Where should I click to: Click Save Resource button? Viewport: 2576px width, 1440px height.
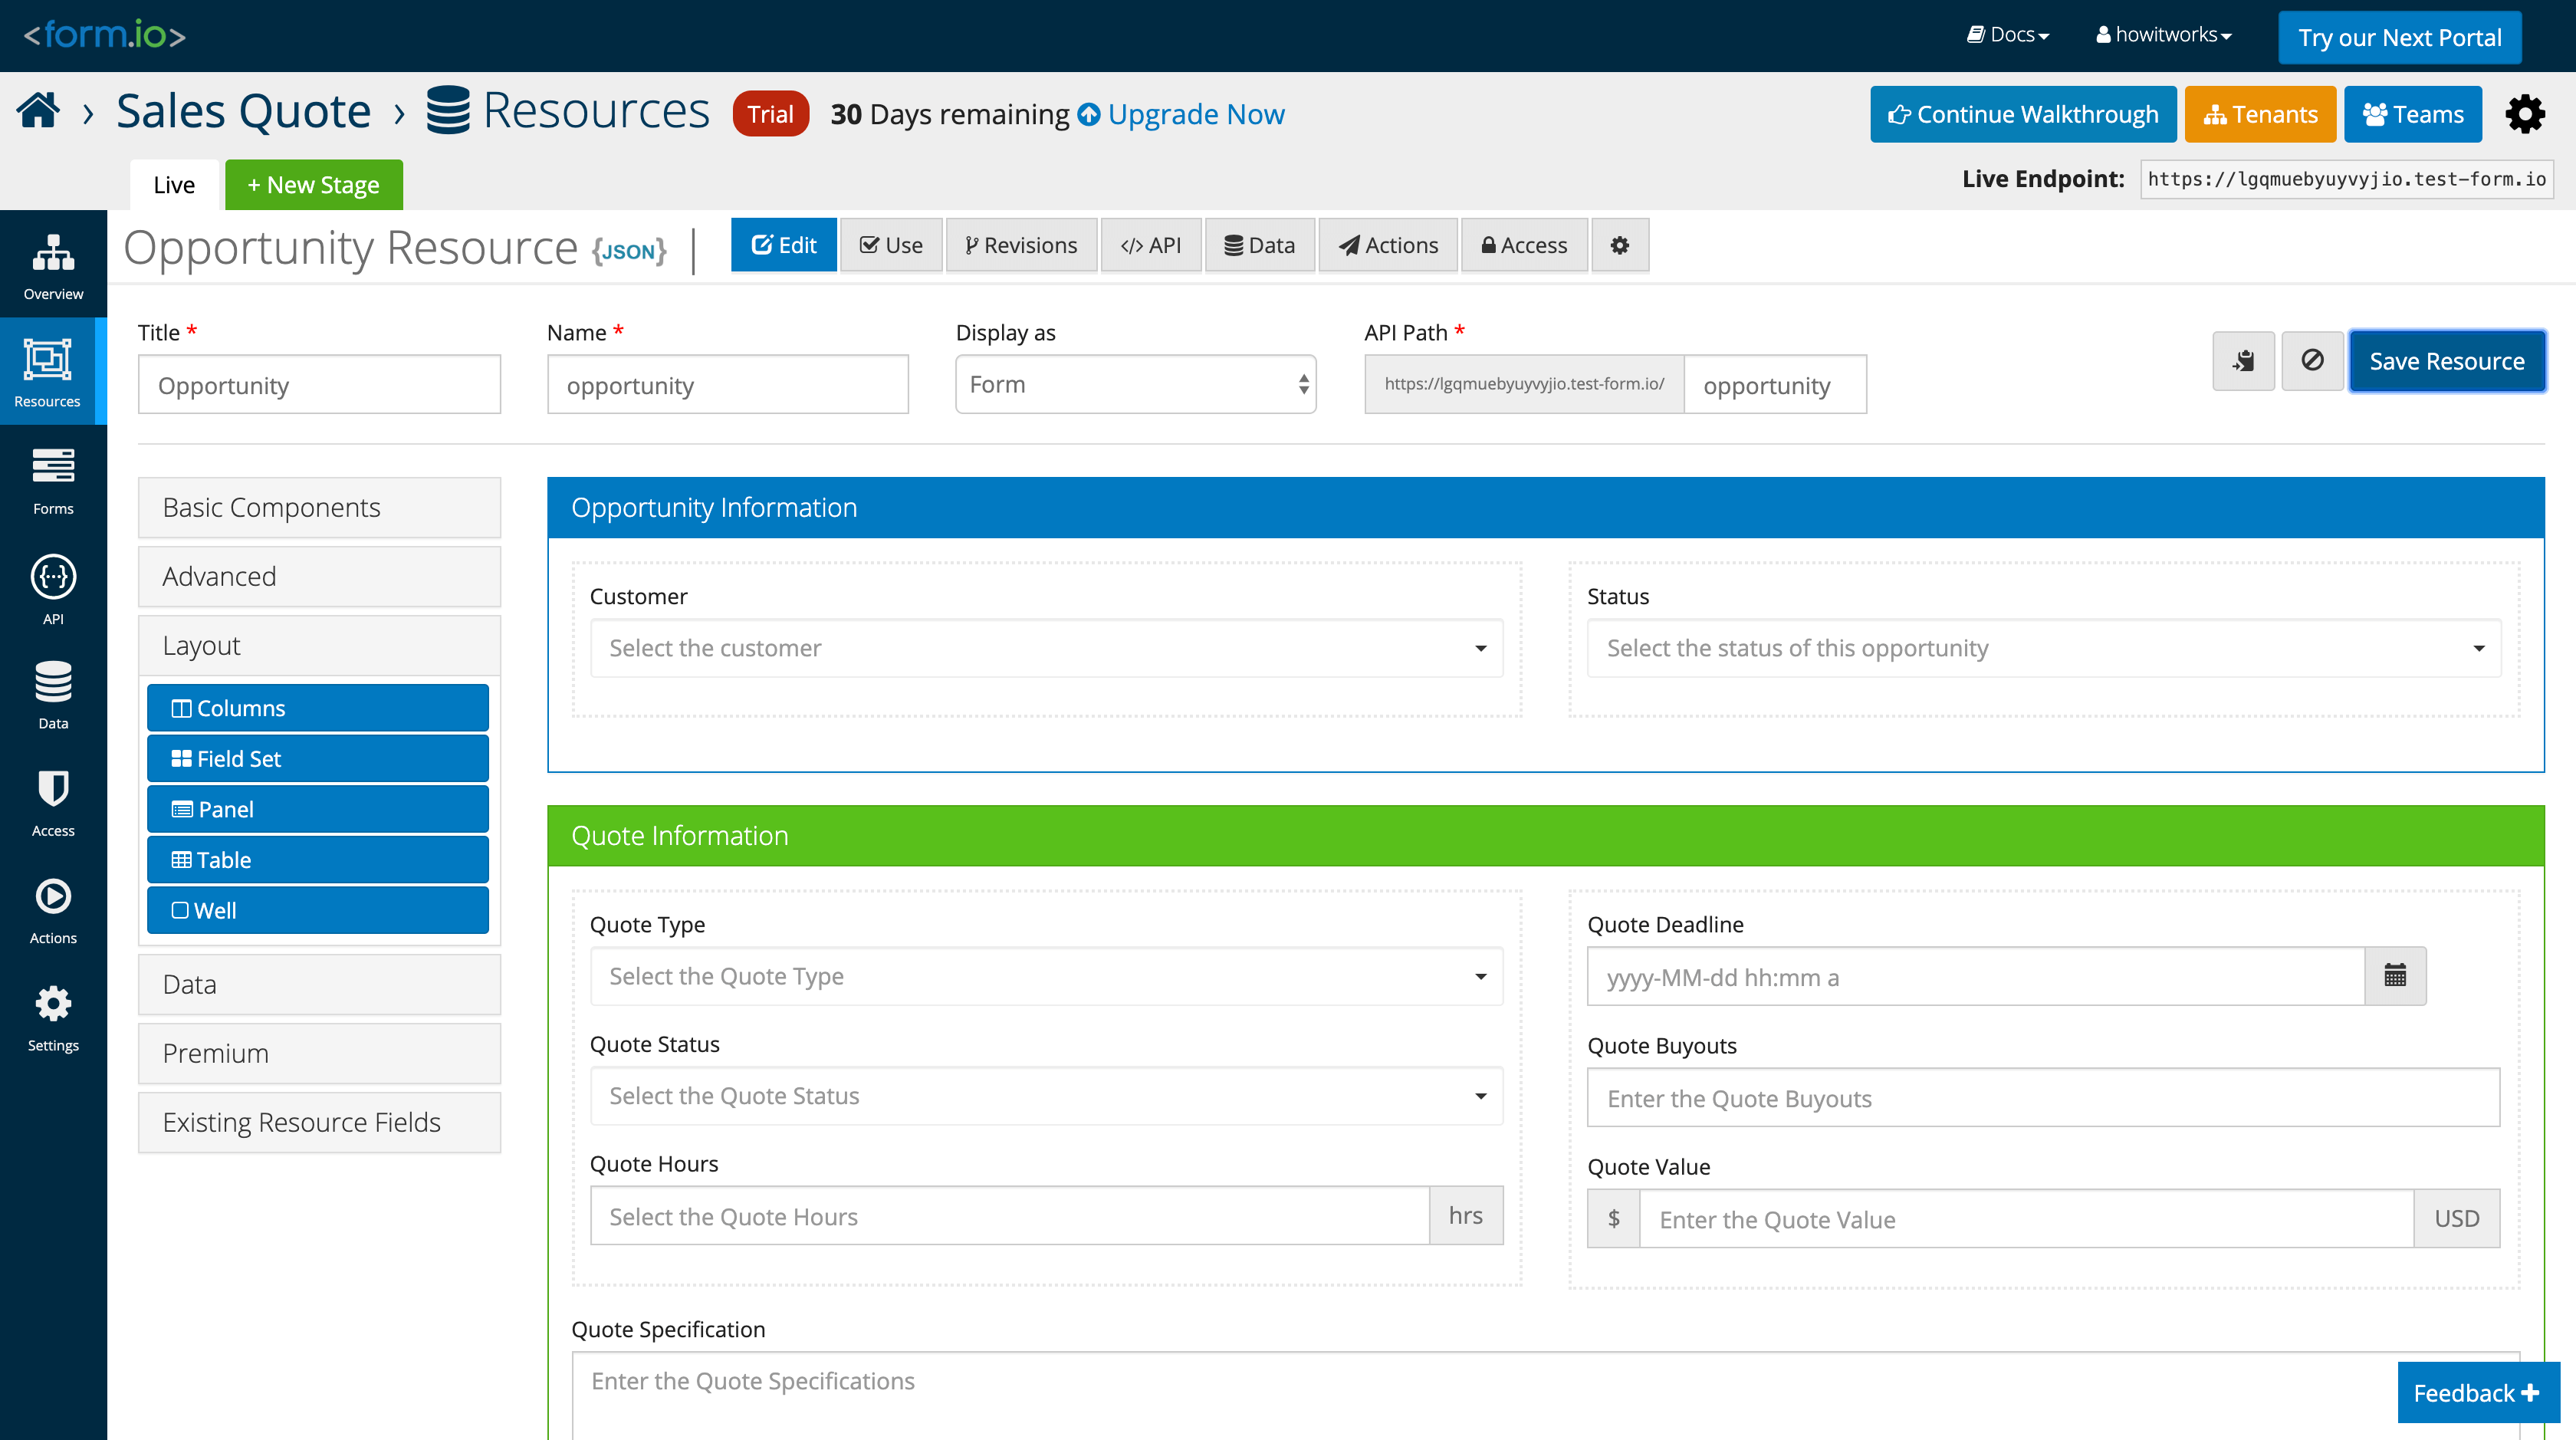(x=2446, y=361)
